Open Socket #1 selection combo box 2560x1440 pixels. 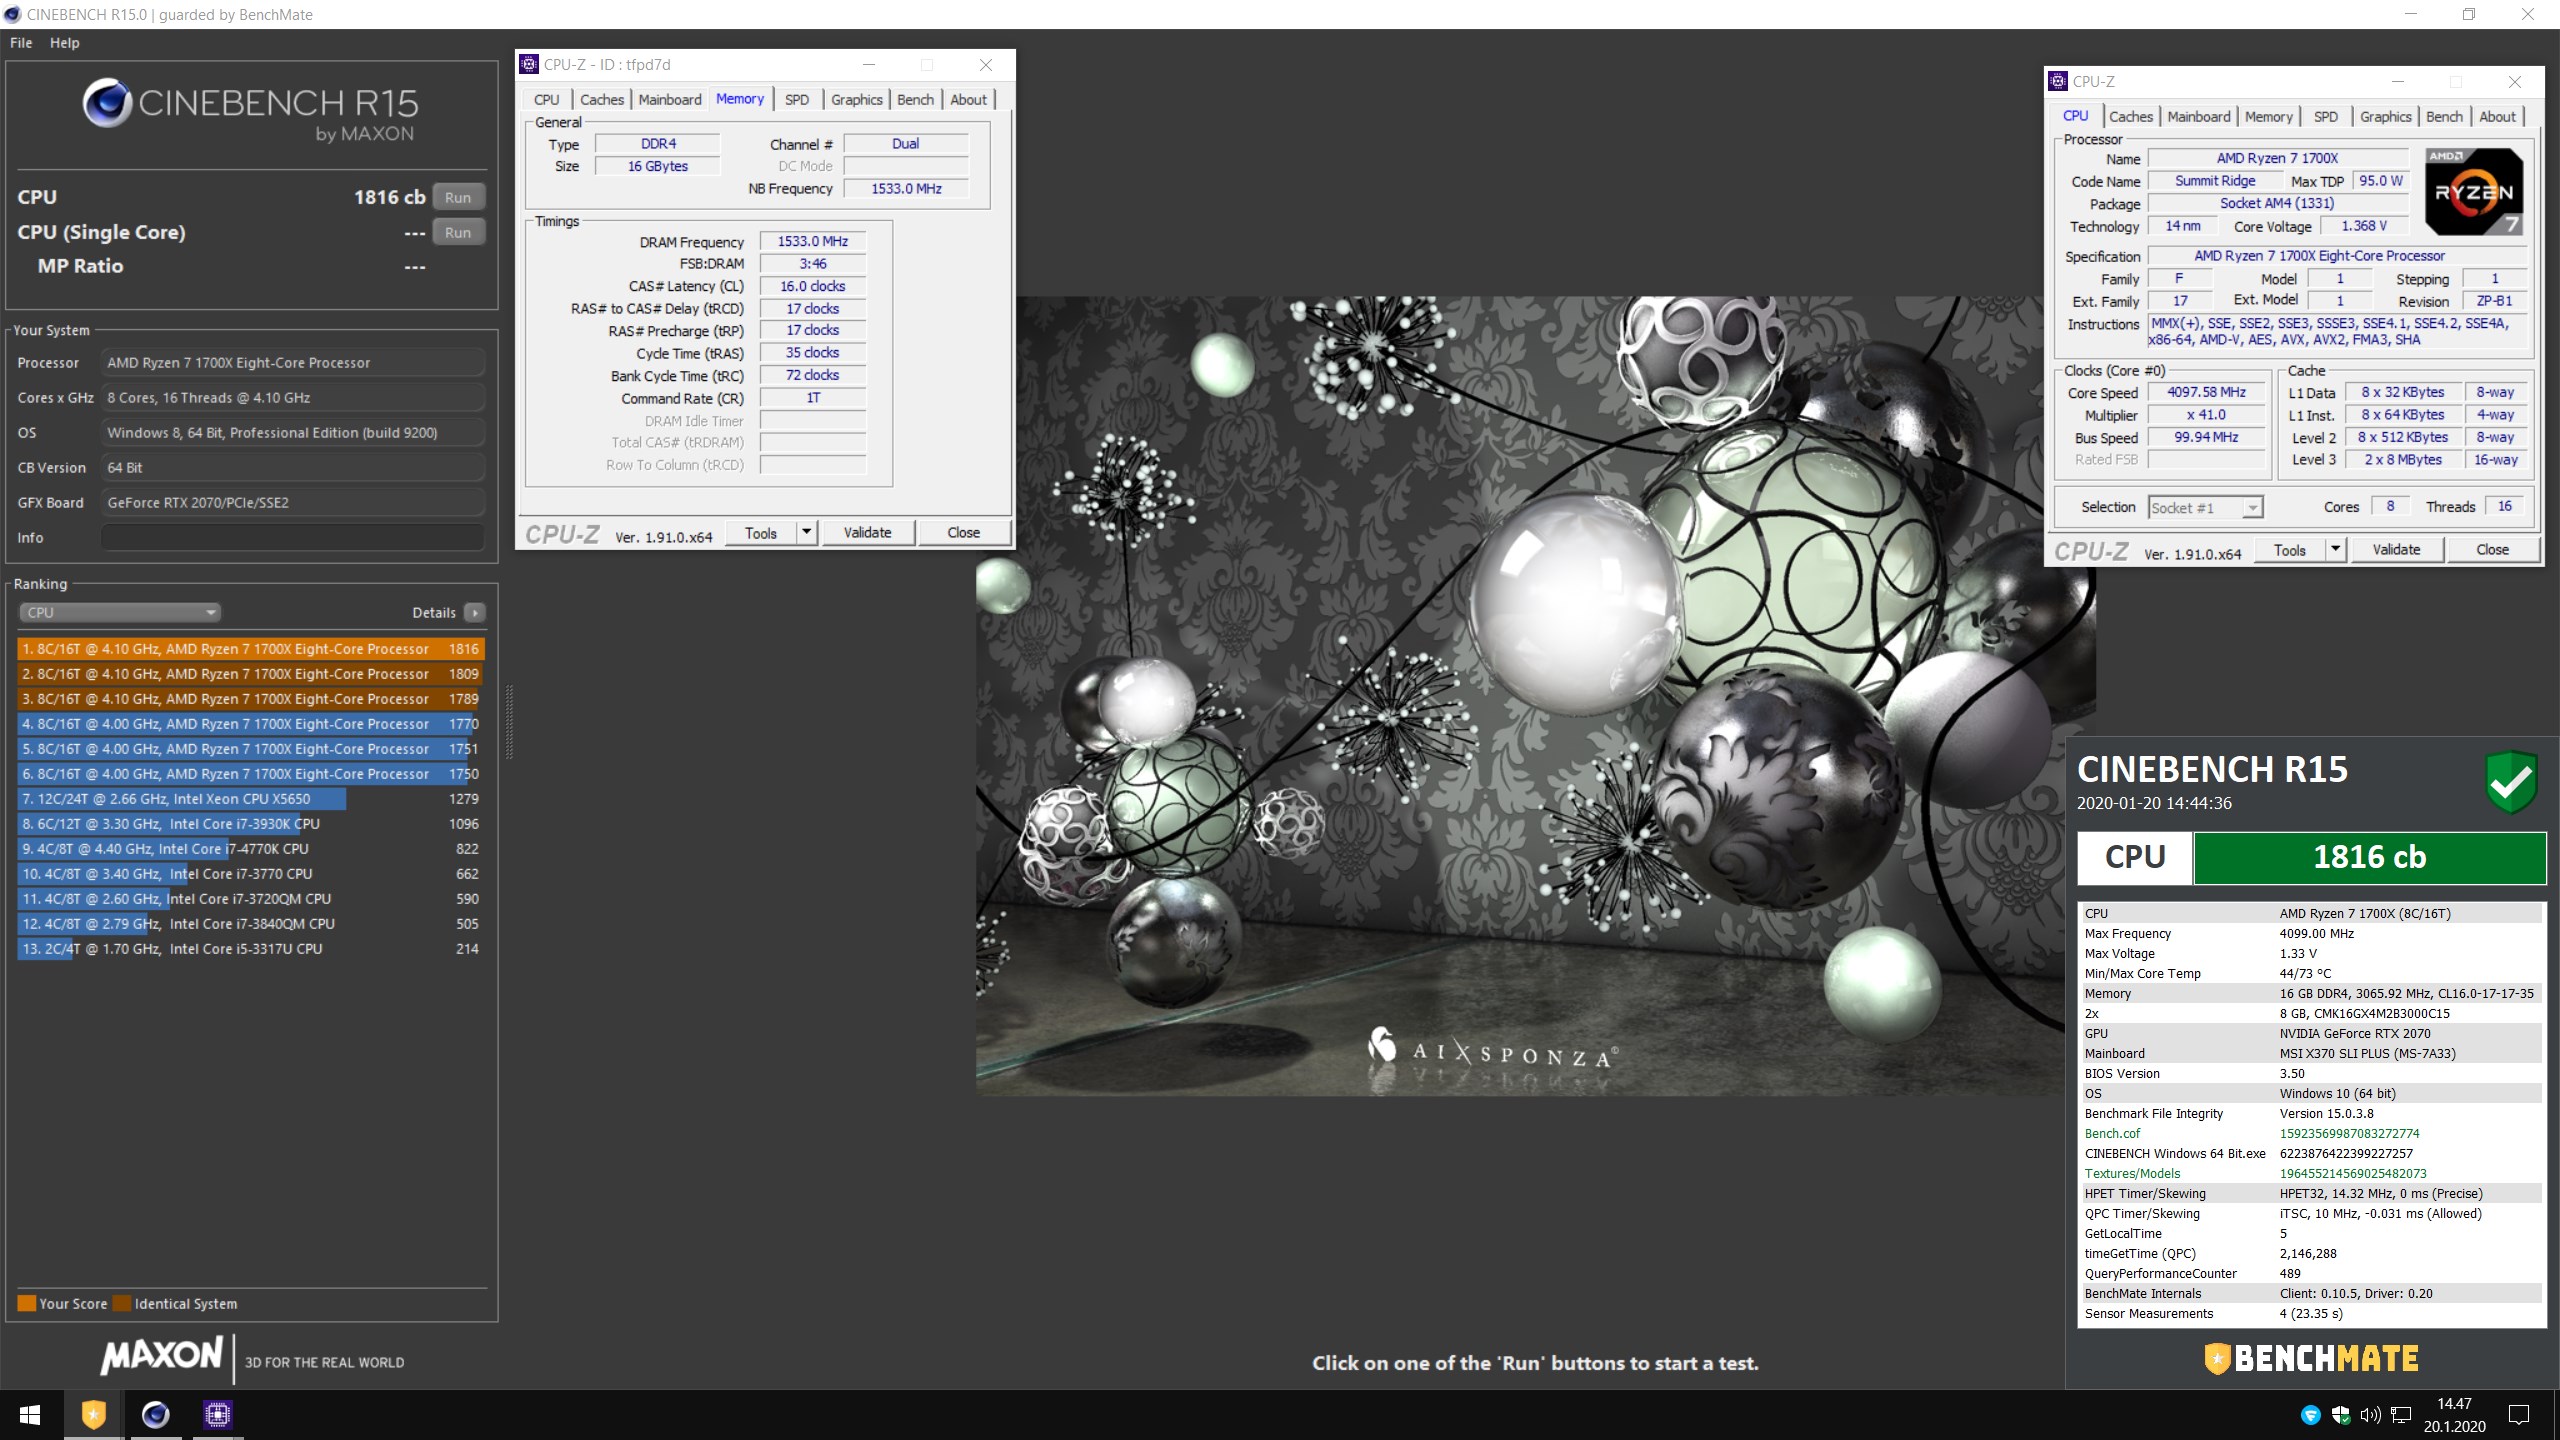pyautogui.click(x=2204, y=508)
